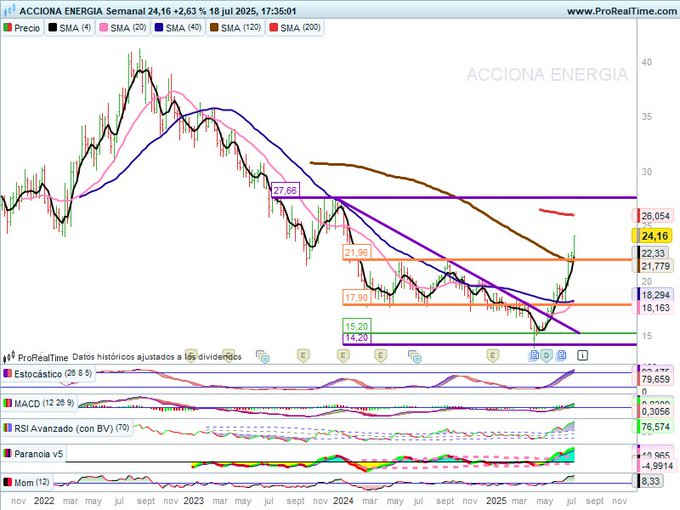The width and height of the screenshot is (680, 510).
Task: Click the 40 label on price axis
Action: point(646,62)
